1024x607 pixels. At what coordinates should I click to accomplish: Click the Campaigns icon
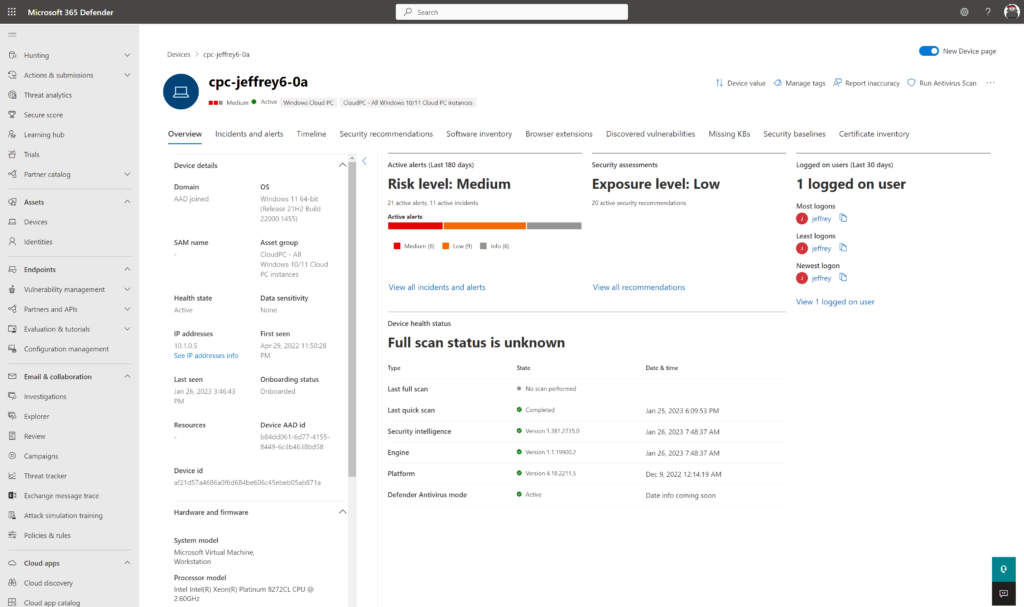[x=12, y=455]
